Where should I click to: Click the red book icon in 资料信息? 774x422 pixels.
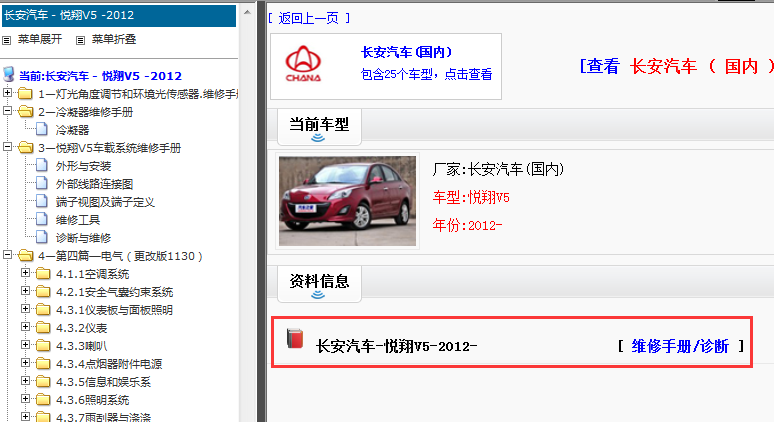pos(295,339)
